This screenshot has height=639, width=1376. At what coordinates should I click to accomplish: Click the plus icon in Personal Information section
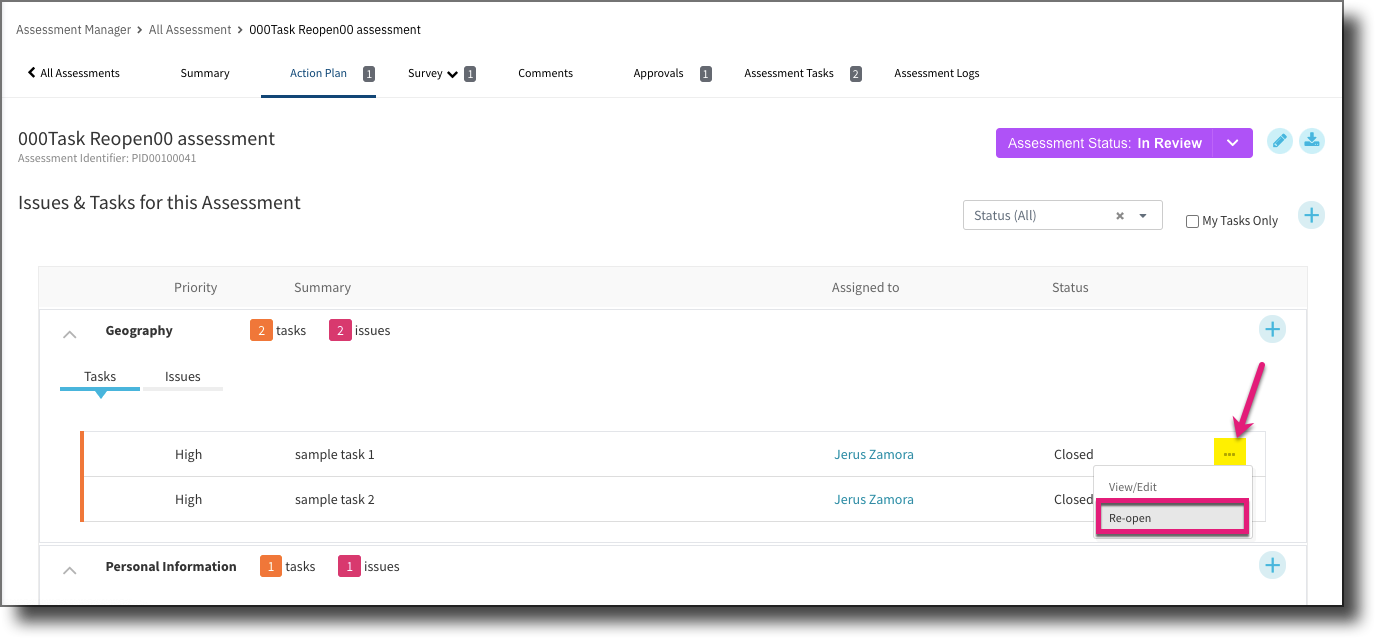click(x=1272, y=565)
